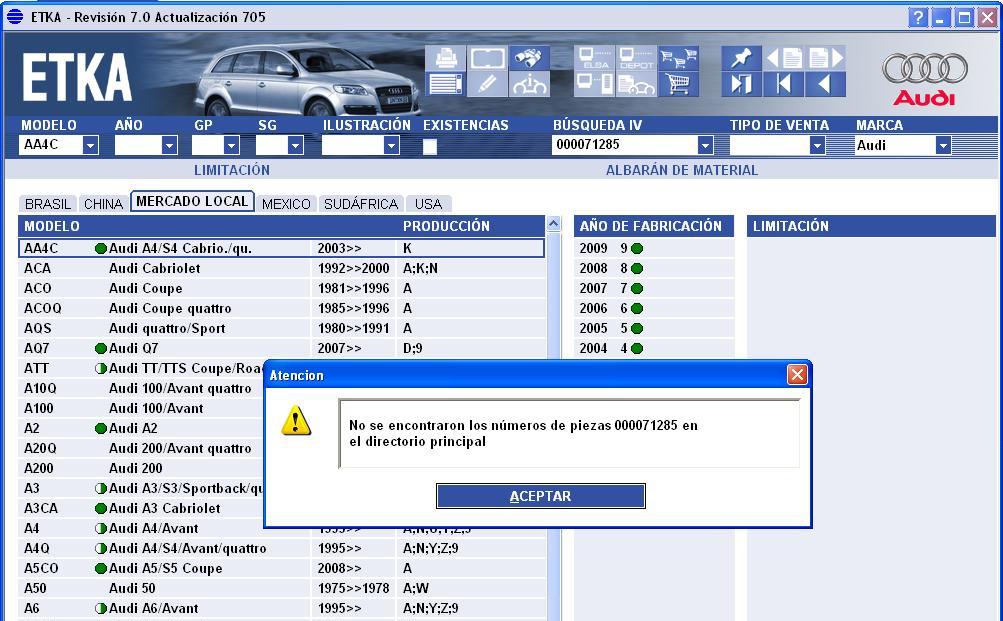Click the multiple shopping carts icon
Image resolution: width=1003 pixels, height=621 pixels.
[678, 58]
